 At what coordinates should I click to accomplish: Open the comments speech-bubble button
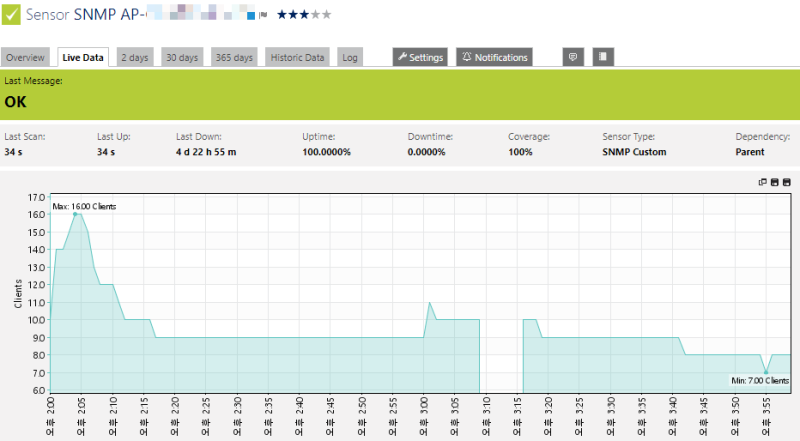pos(573,57)
